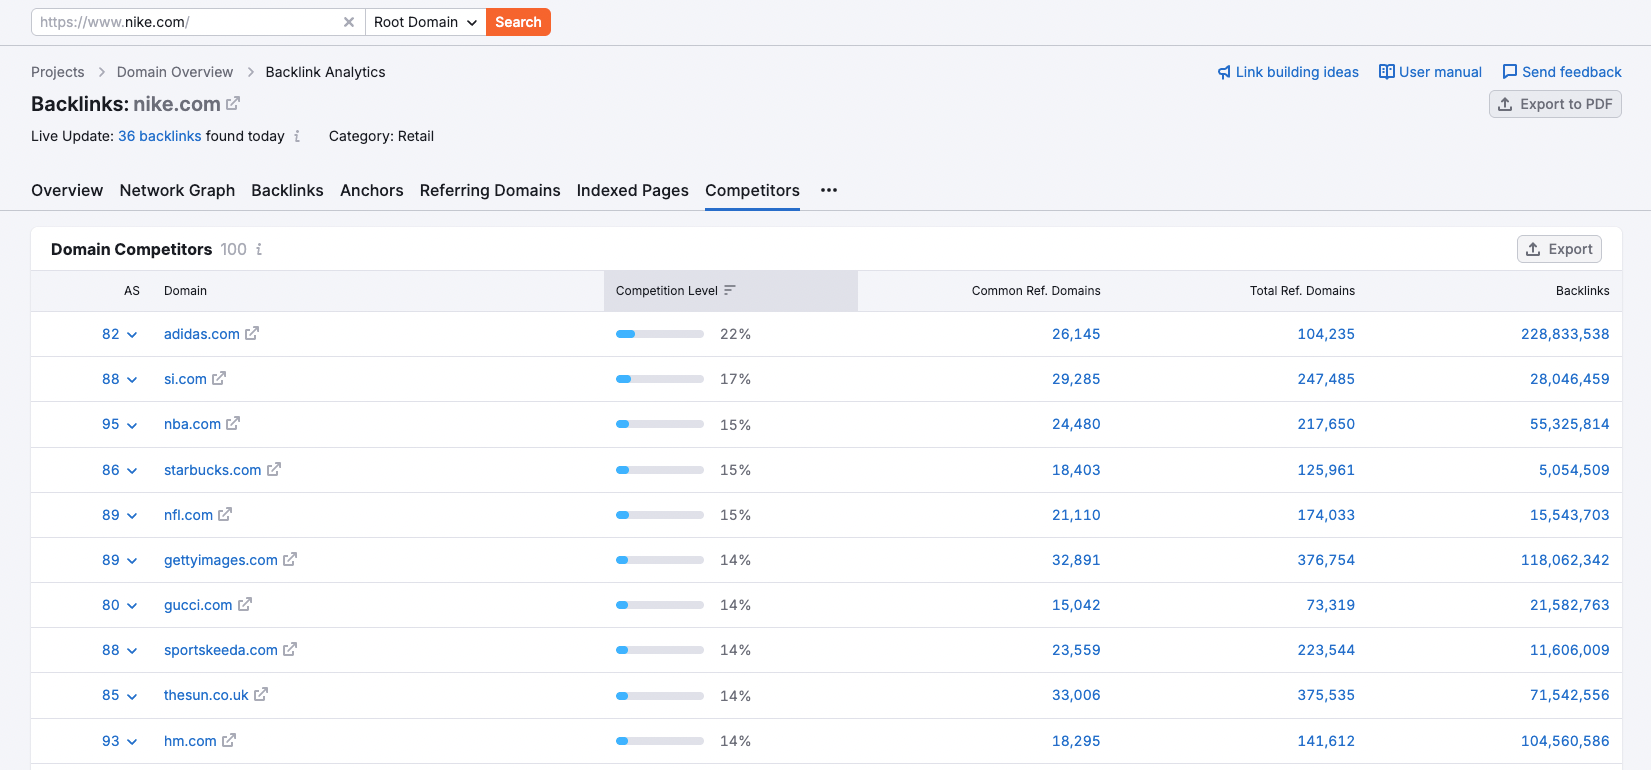Click 104,560,586 backlinks for hm.com
Screen dimensions: 1651x770
[1565, 741]
